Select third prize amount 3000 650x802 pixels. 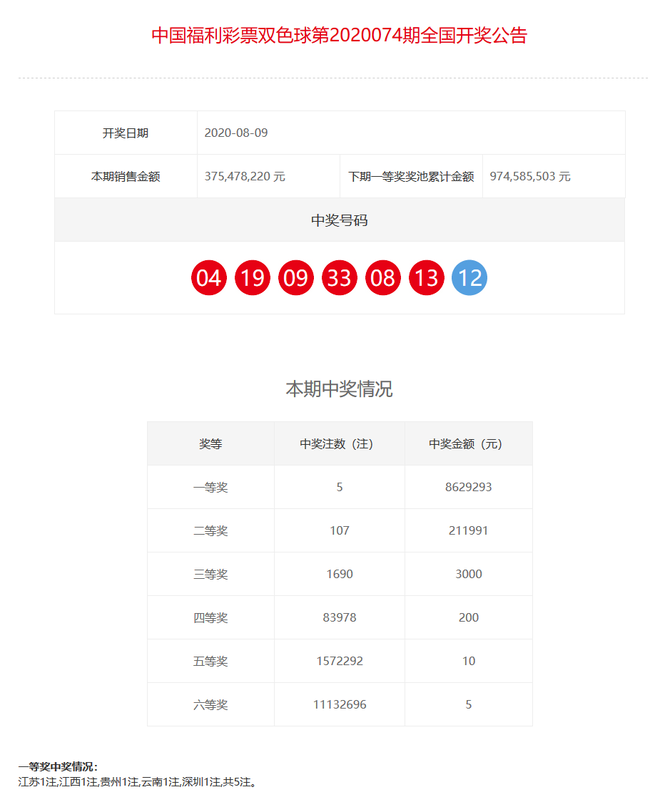pos(468,574)
